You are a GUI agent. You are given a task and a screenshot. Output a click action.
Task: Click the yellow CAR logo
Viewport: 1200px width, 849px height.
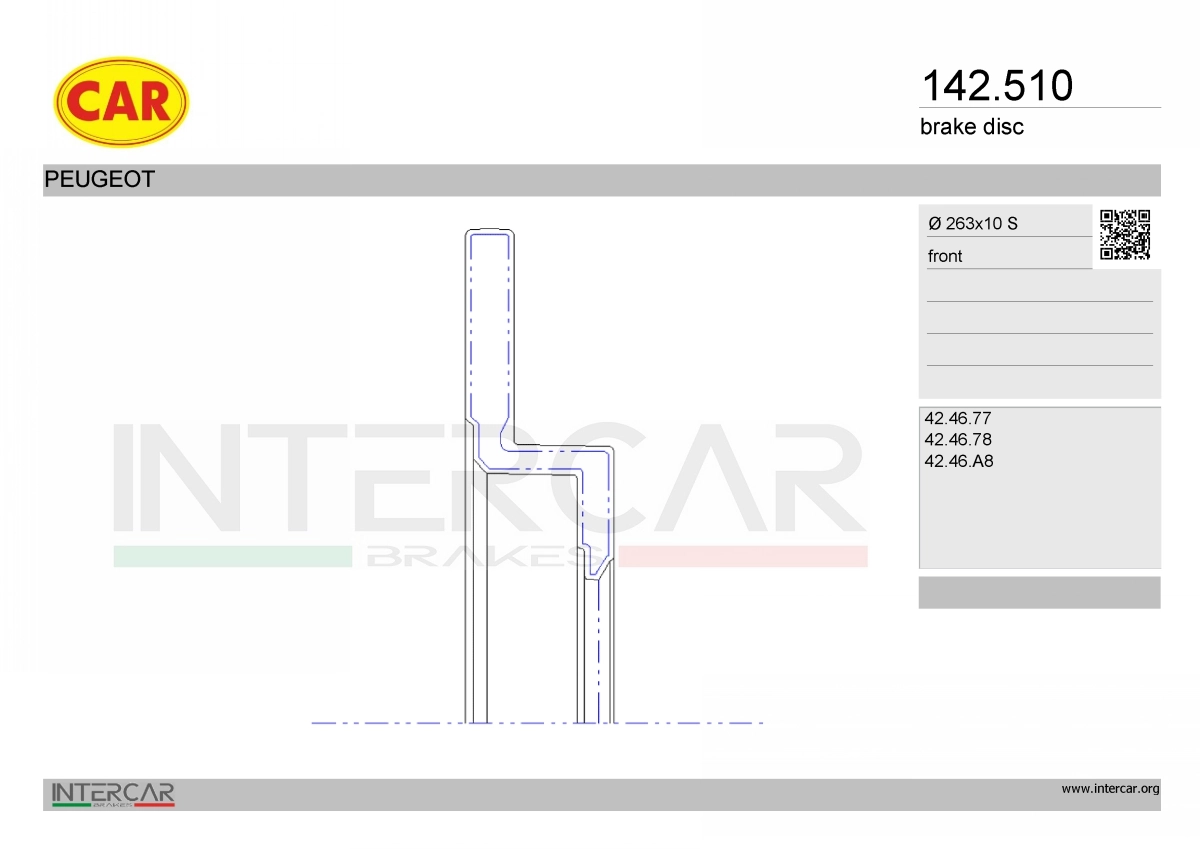[x=120, y=102]
